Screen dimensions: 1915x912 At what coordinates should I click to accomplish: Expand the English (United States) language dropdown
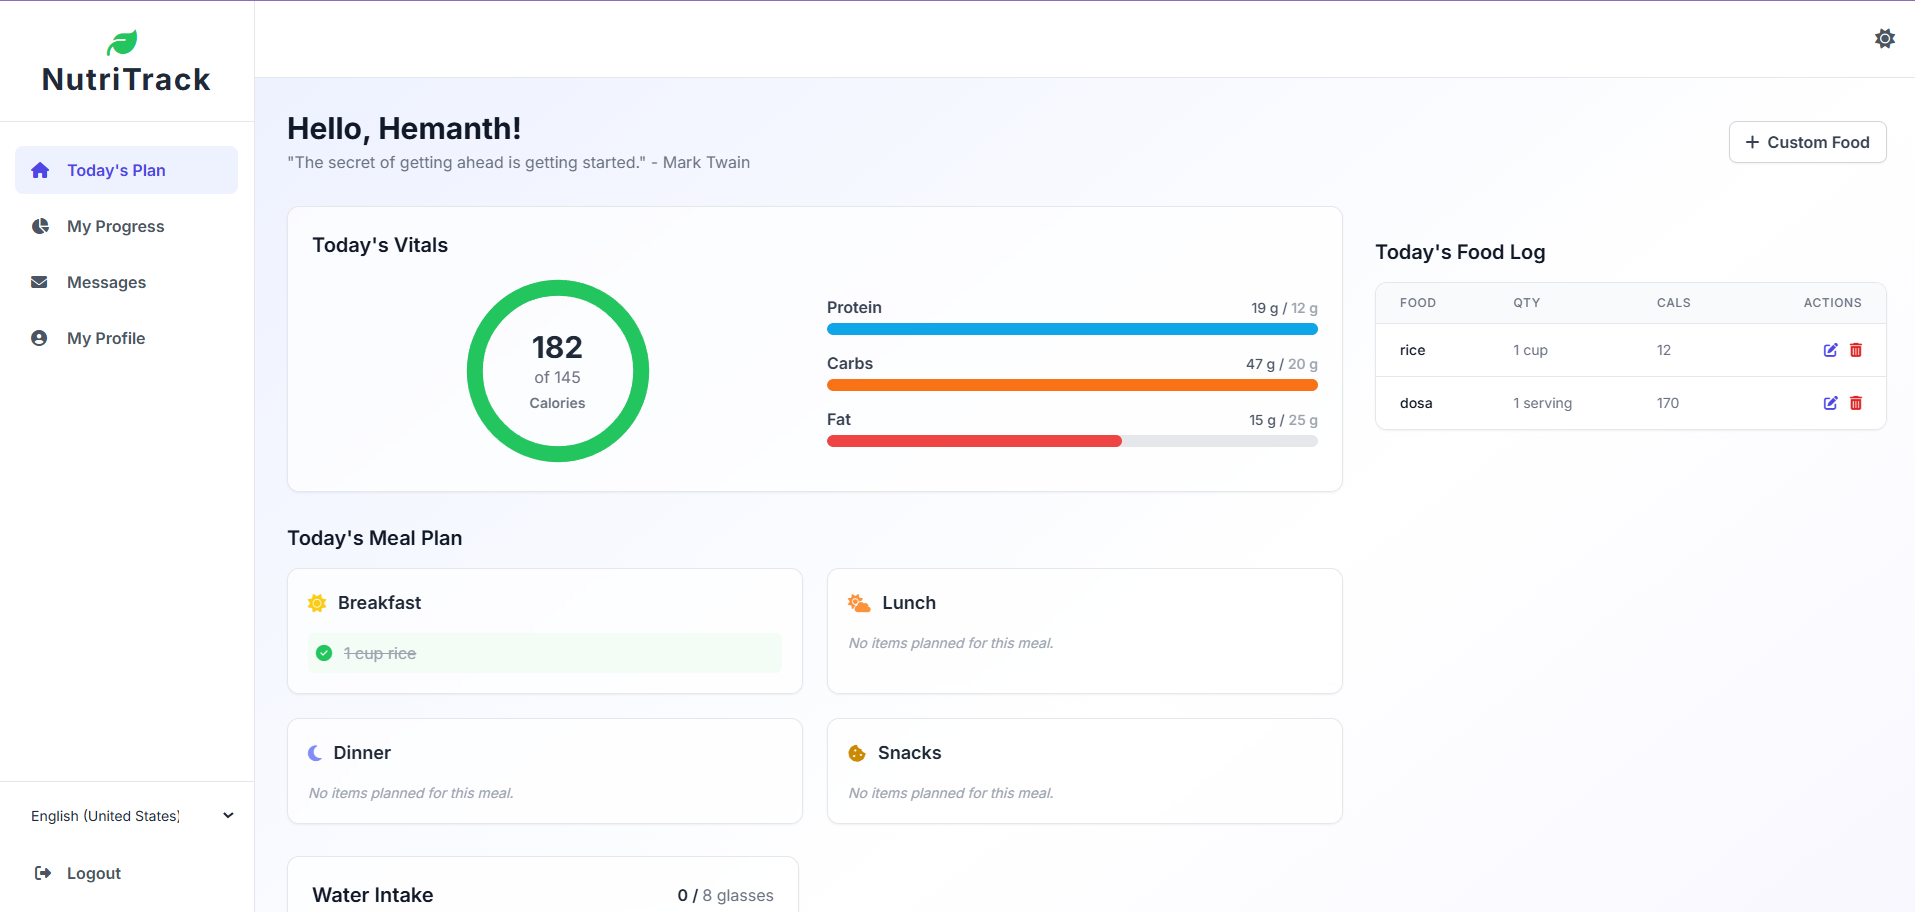(228, 815)
